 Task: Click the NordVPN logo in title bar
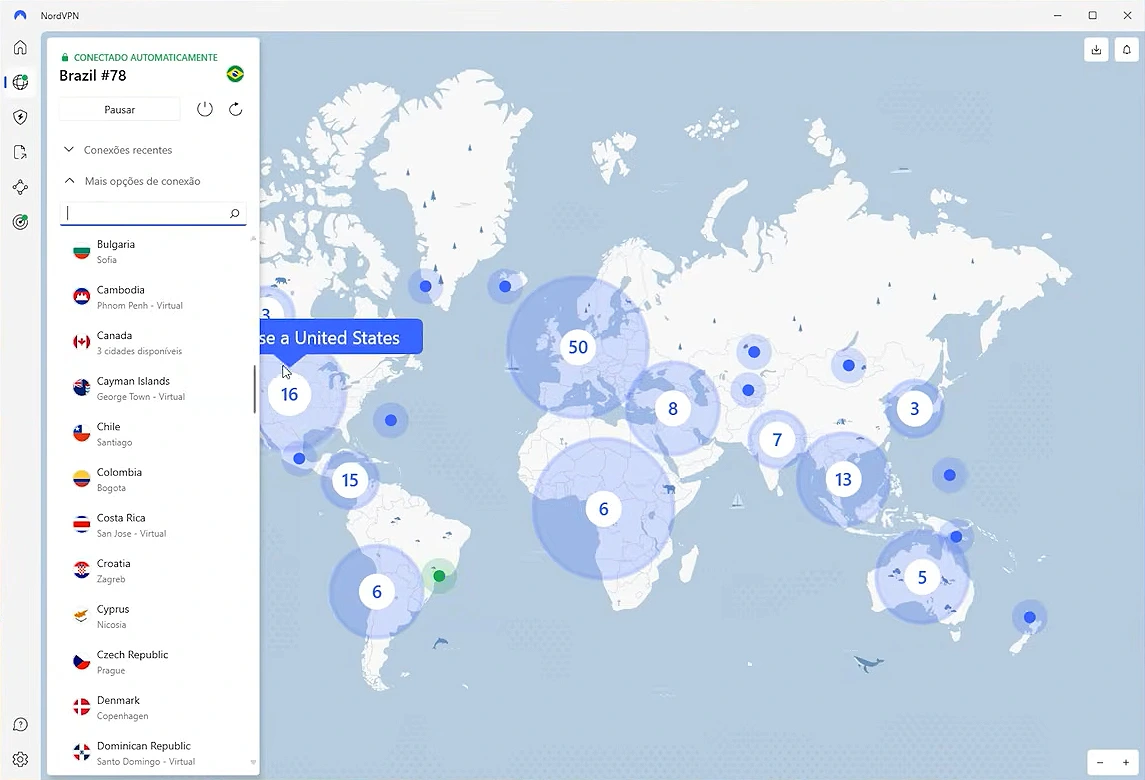point(20,15)
